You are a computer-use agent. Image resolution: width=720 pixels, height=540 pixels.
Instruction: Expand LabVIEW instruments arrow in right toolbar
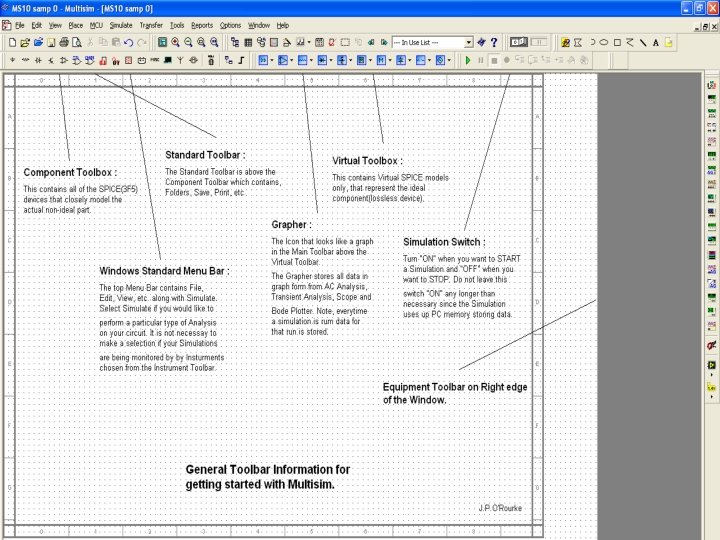tap(712, 375)
